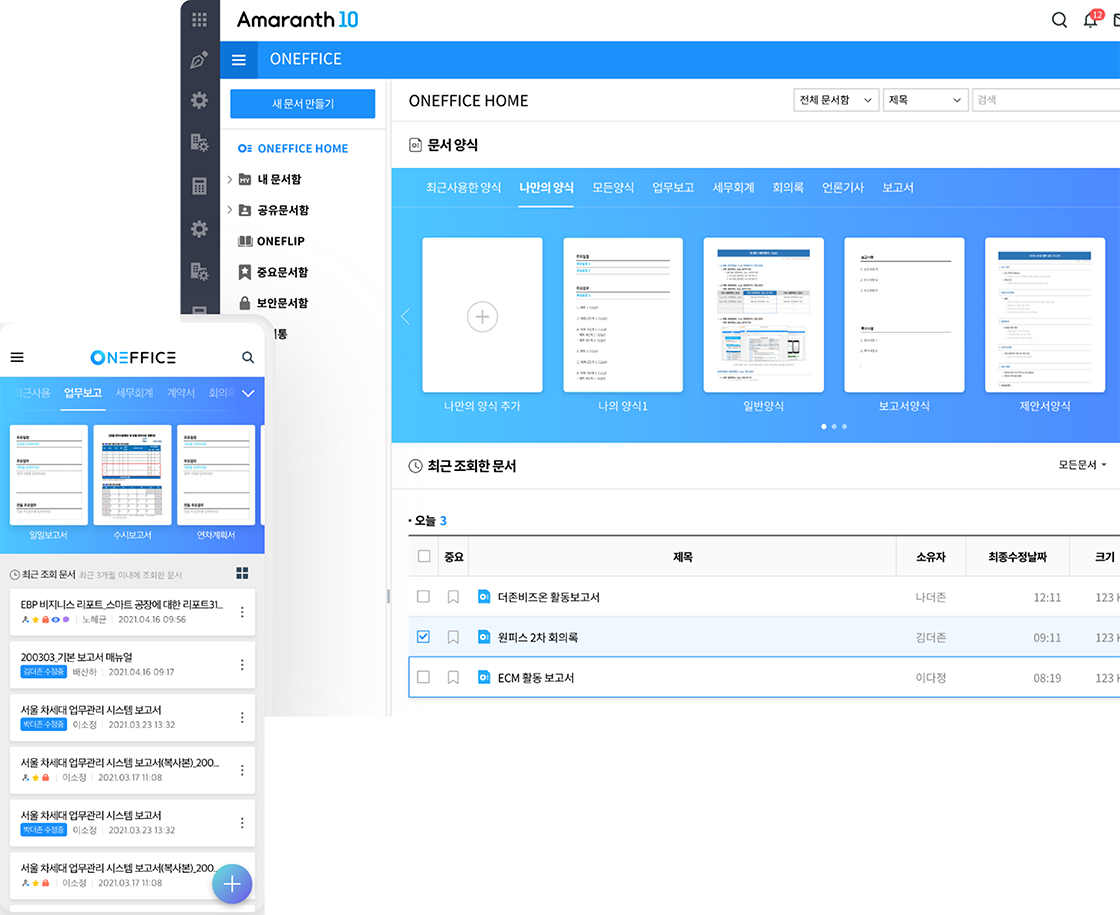This screenshot has width=1120, height=915.
Task: Click the pen edit icon in dark sidebar
Action: point(199,60)
